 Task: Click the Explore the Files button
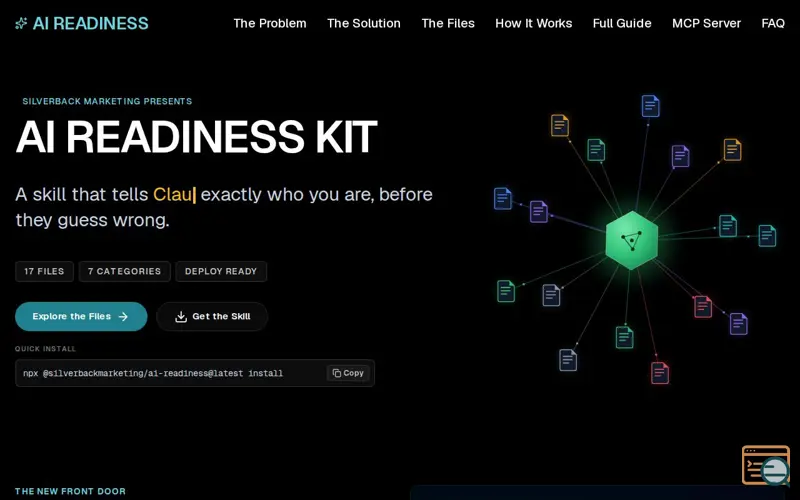click(81, 316)
